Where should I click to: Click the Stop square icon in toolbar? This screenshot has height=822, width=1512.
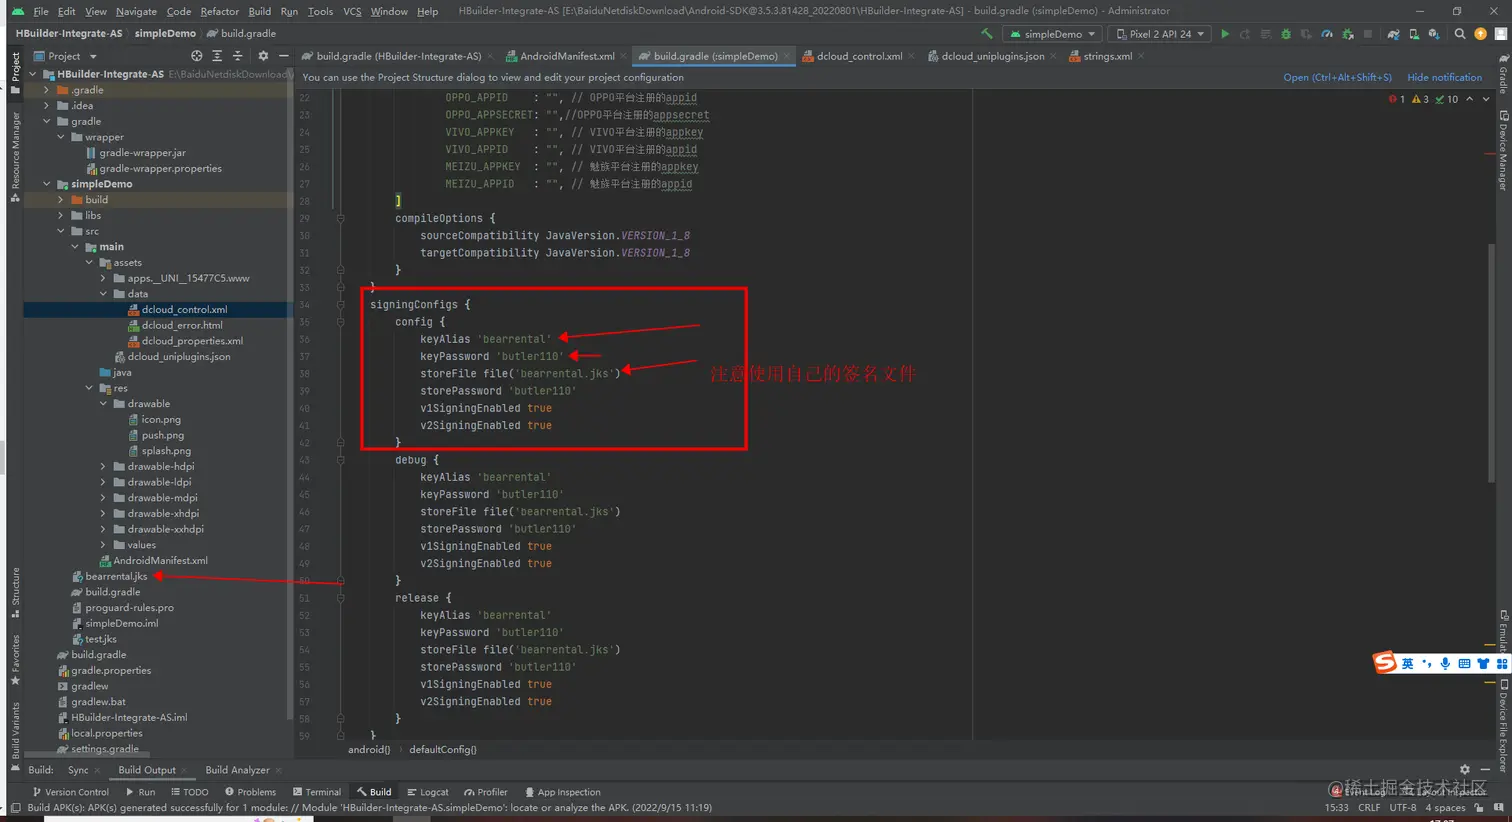[x=1368, y=34]
